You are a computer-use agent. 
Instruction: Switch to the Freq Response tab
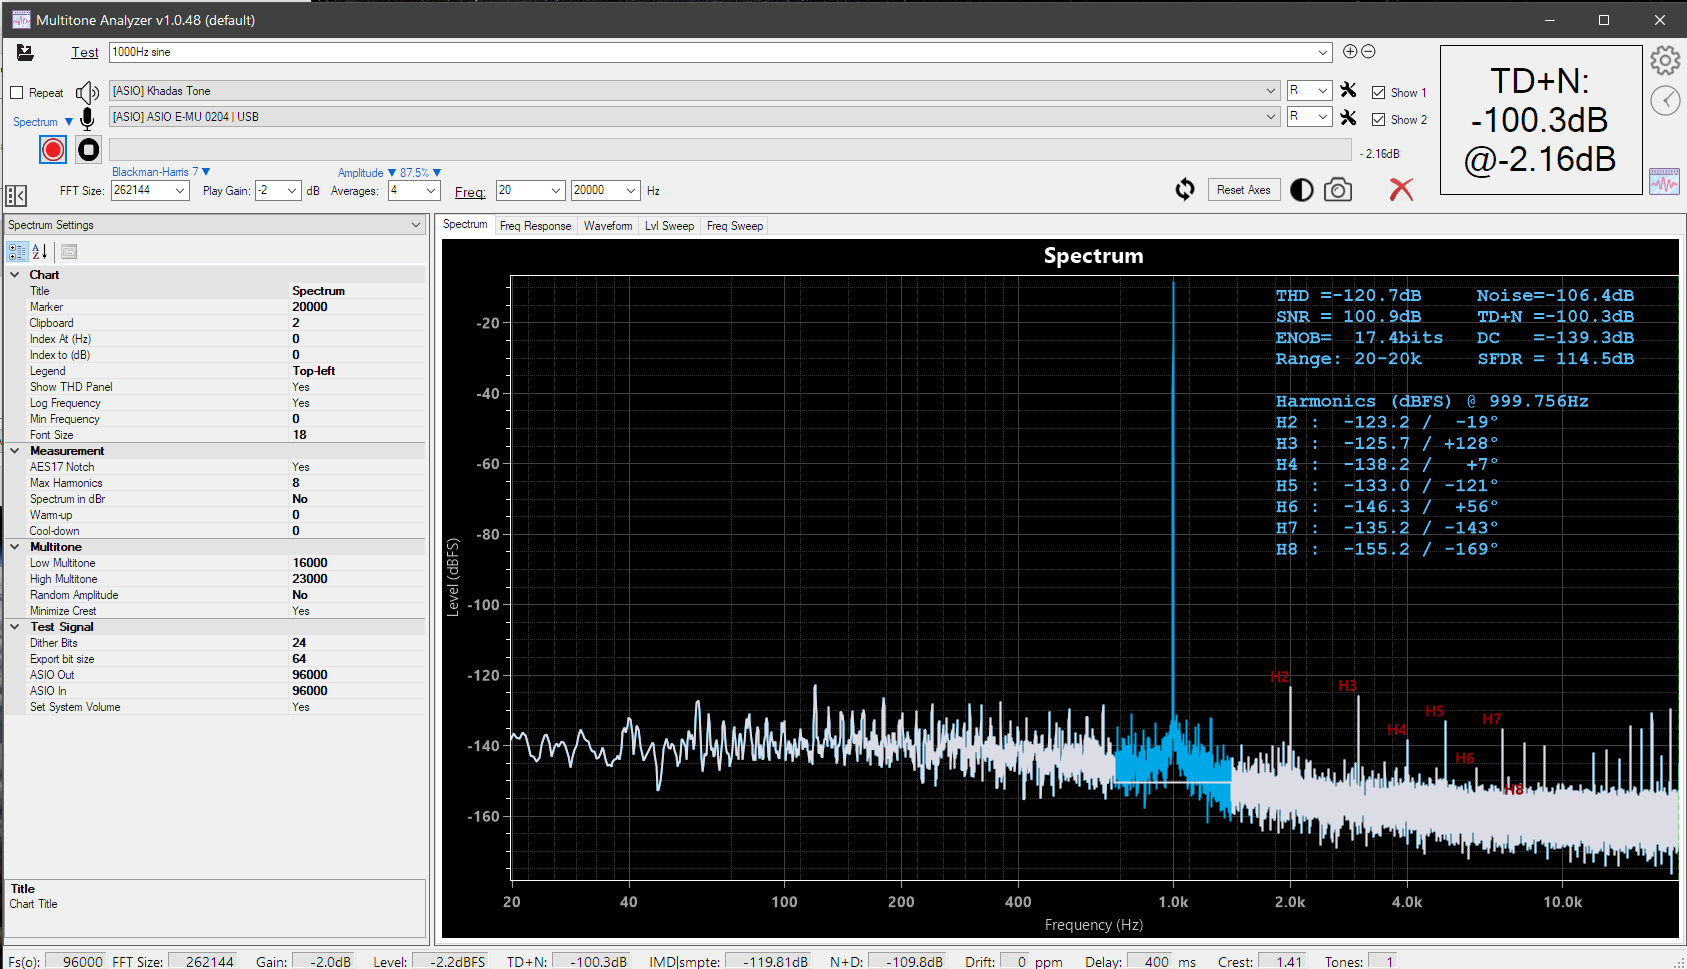(x=535, y=226)
